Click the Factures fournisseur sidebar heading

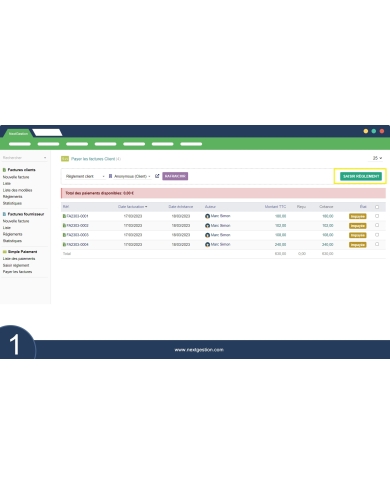(x=26, y=214)
